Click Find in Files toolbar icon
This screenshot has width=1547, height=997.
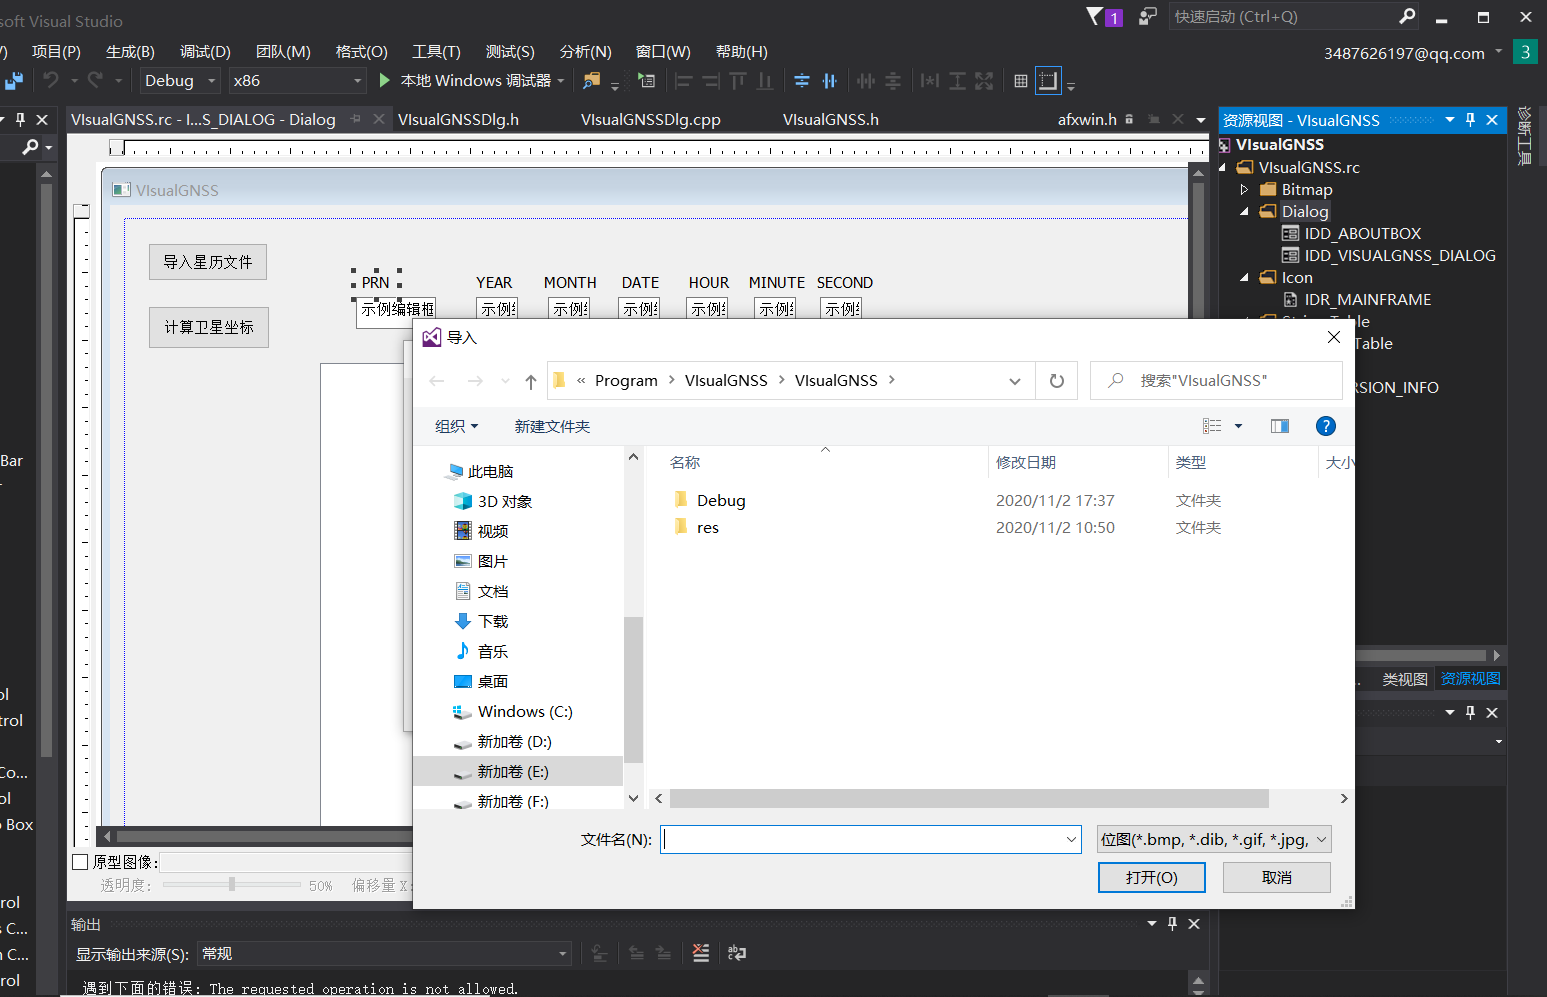tap(592, 80)
